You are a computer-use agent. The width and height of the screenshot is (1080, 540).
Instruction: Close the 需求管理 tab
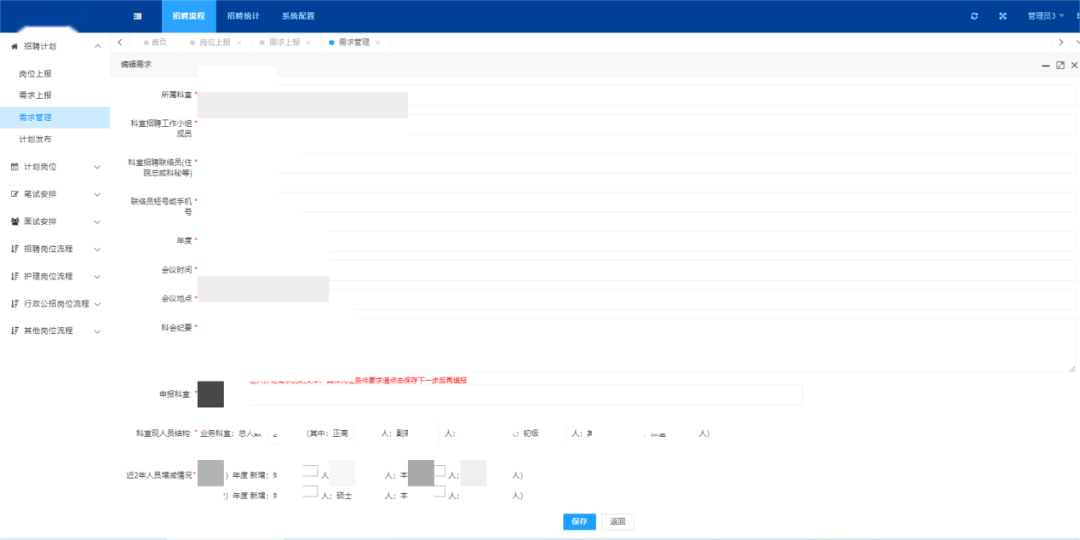377,43
